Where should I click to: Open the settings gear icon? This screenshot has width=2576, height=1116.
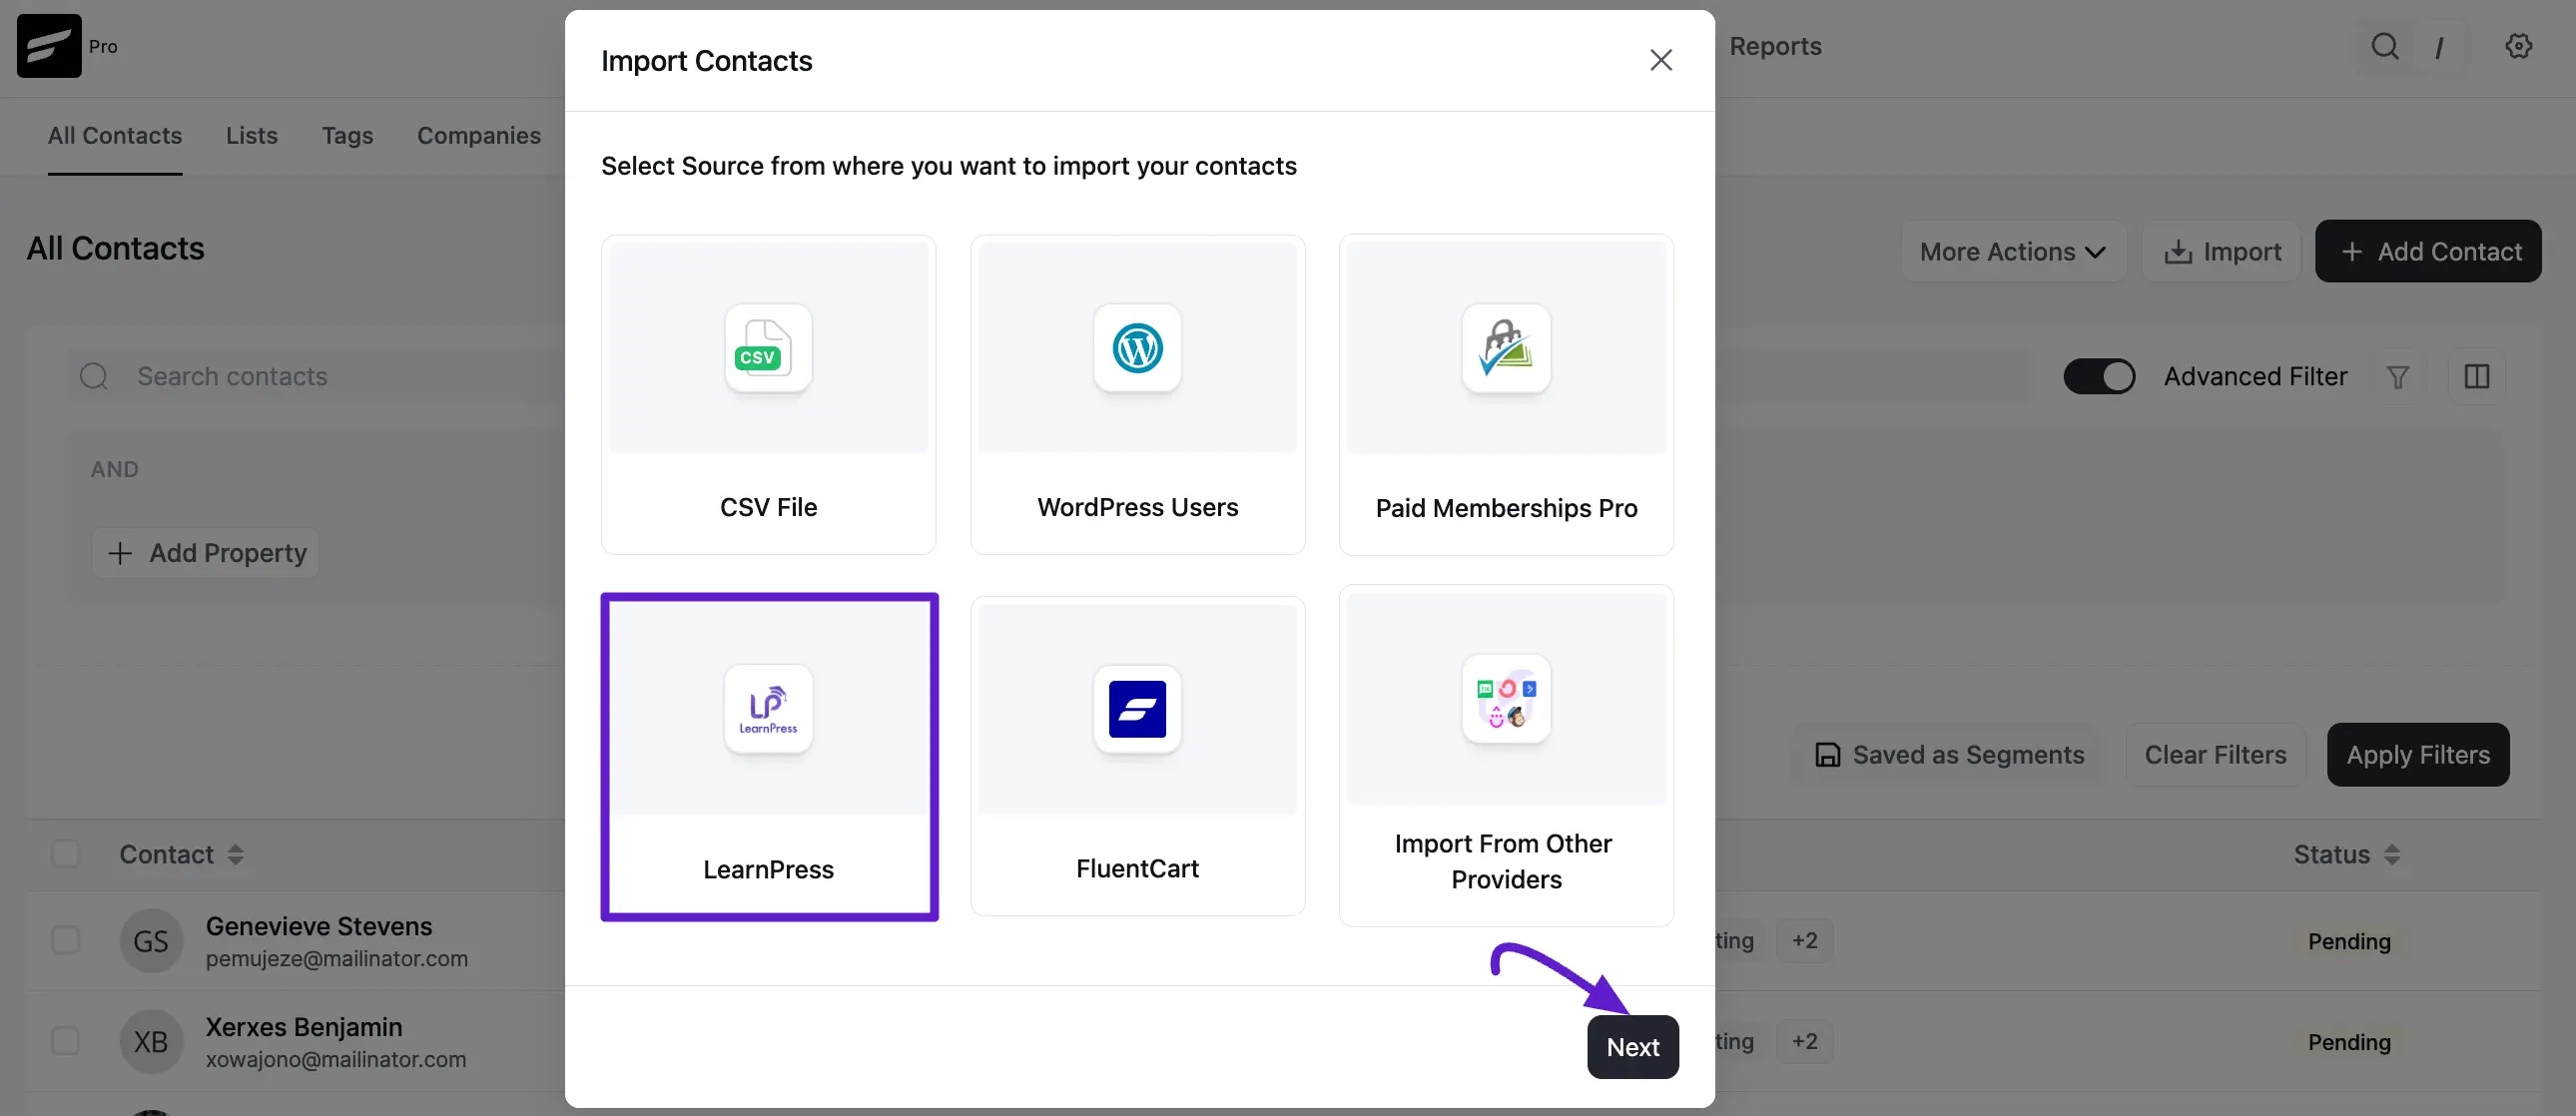coord(2518,46)
